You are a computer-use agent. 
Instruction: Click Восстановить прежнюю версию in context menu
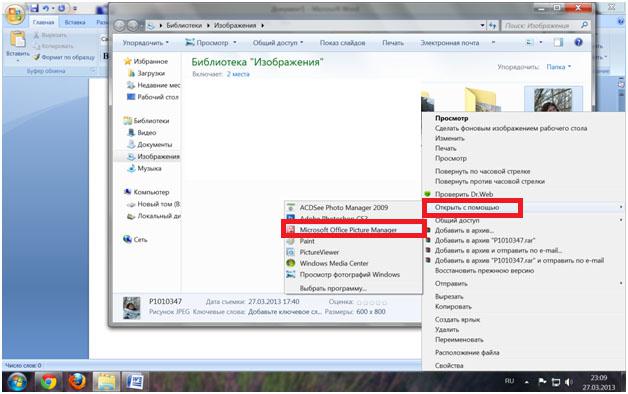point(484,271)
